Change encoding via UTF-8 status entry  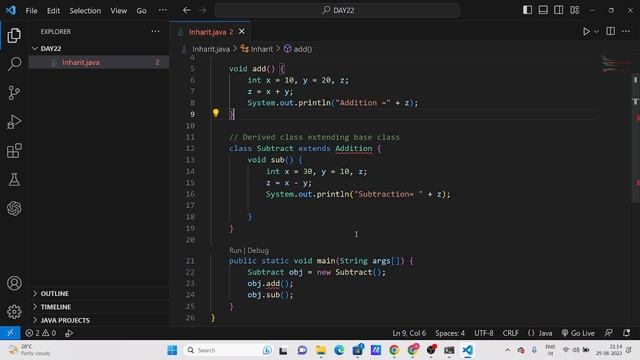[484, 333]
